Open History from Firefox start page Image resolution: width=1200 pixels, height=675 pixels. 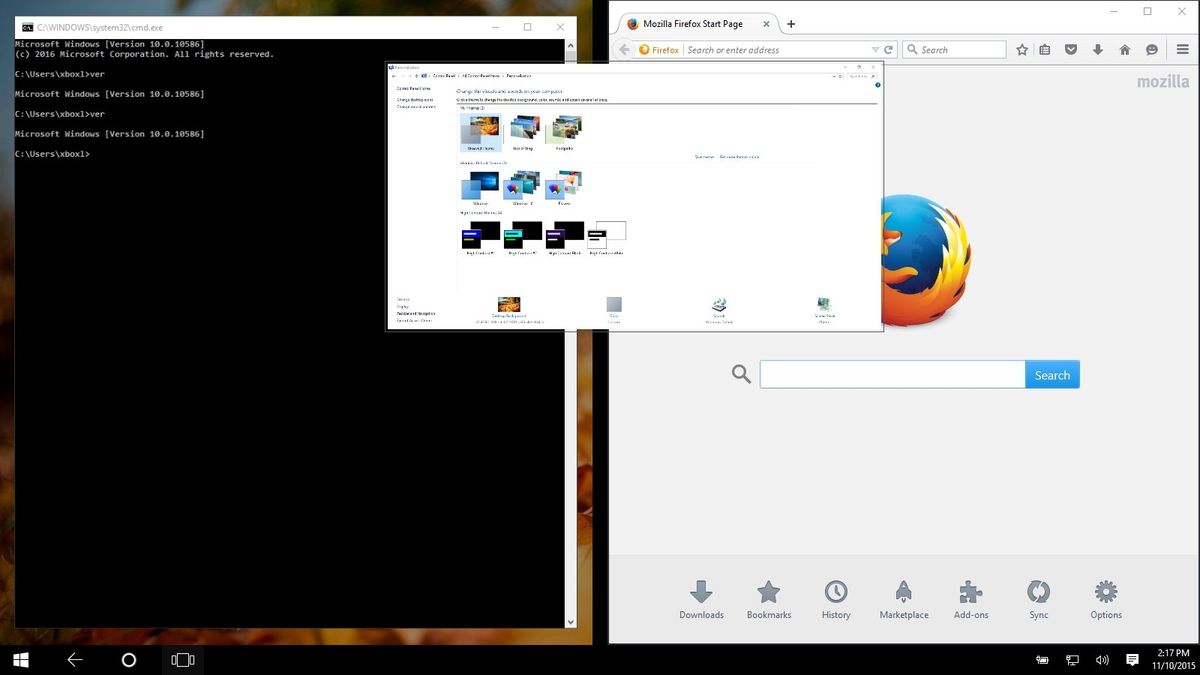coord(836,590)
